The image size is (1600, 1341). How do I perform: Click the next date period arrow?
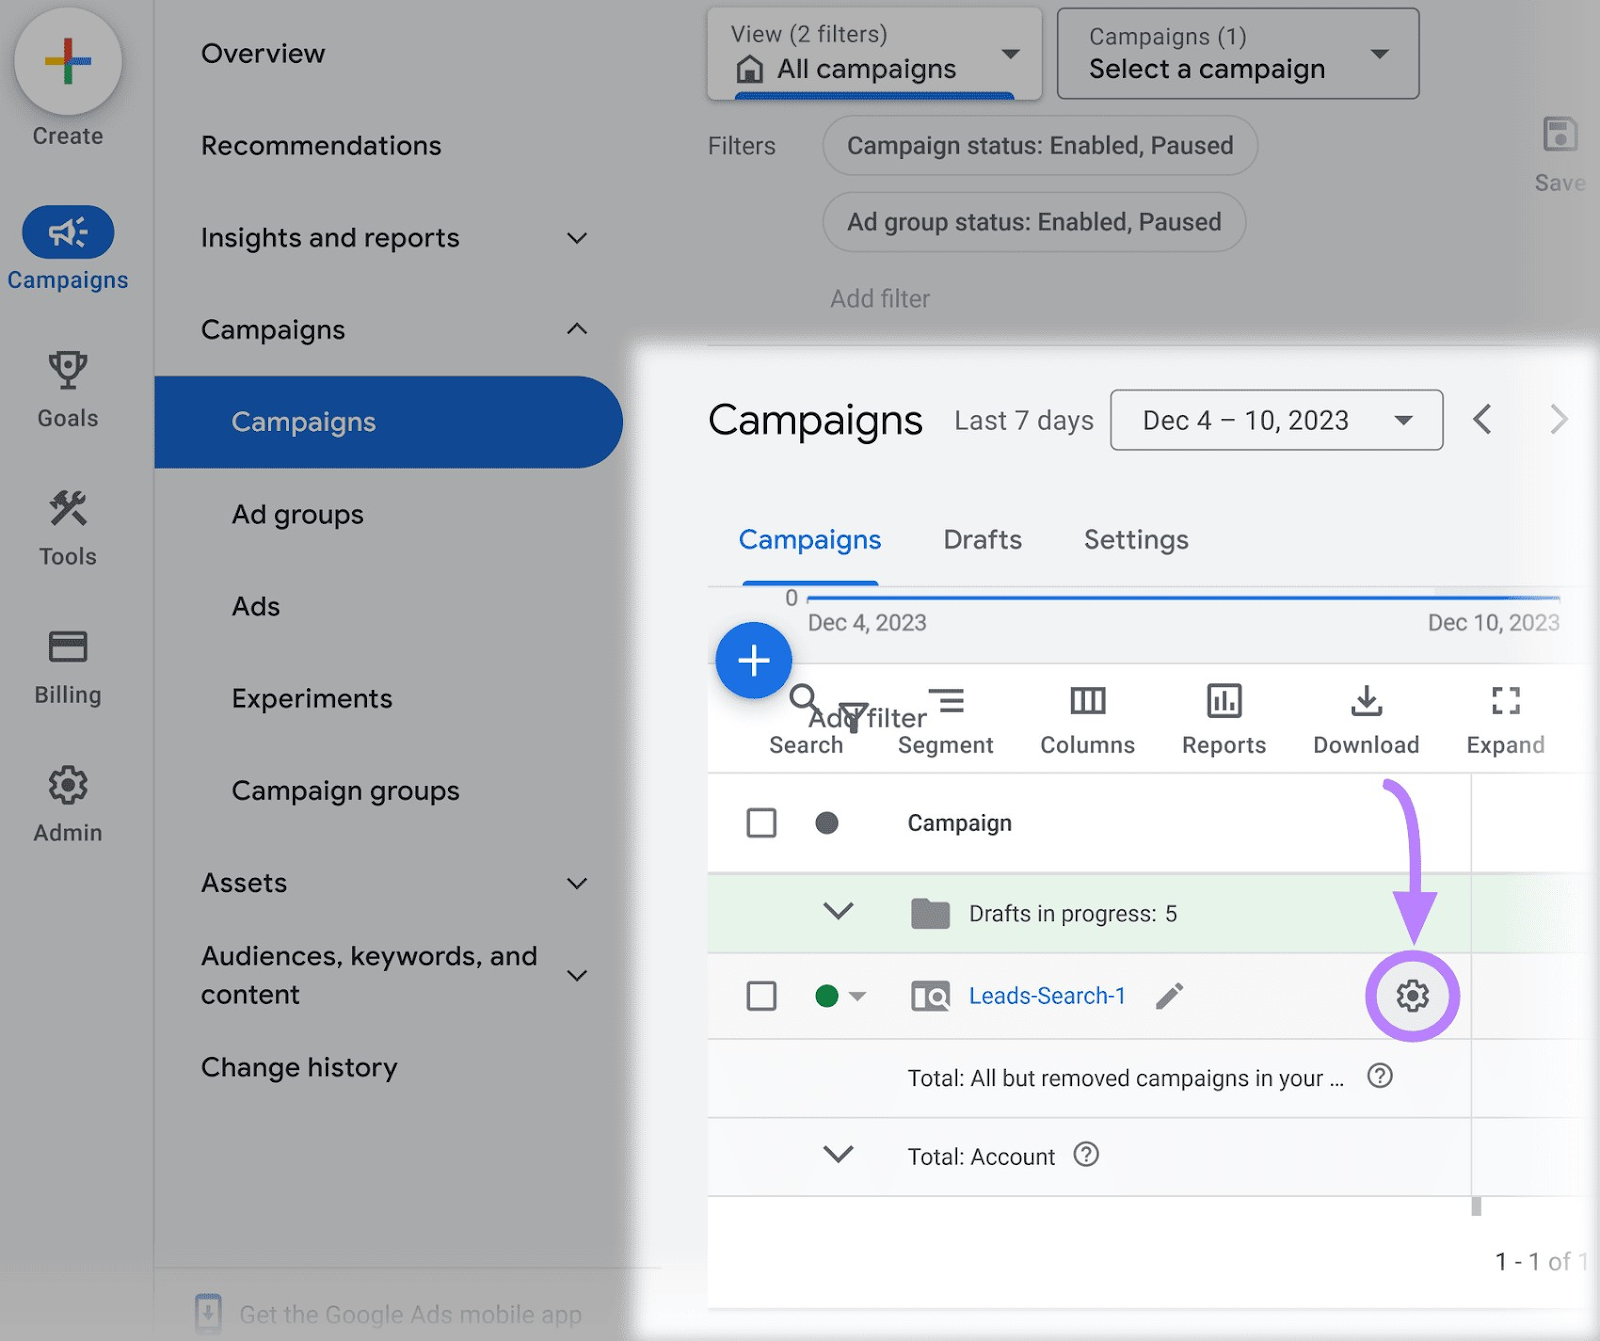coord(1557,420)
